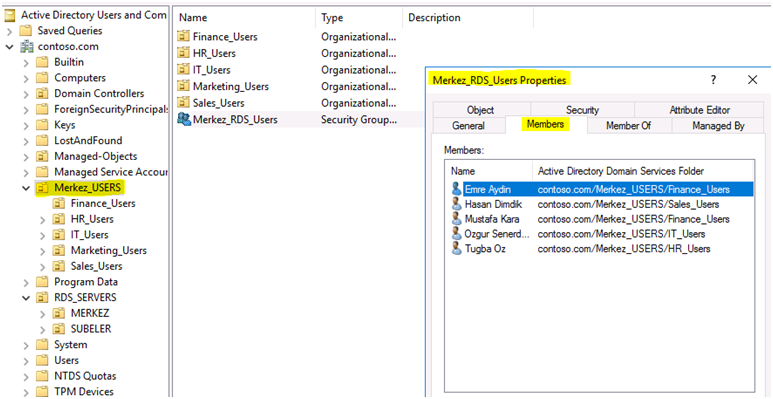Click the help question mark button
Screen dimensions: 773x399
tap(713, 80)
